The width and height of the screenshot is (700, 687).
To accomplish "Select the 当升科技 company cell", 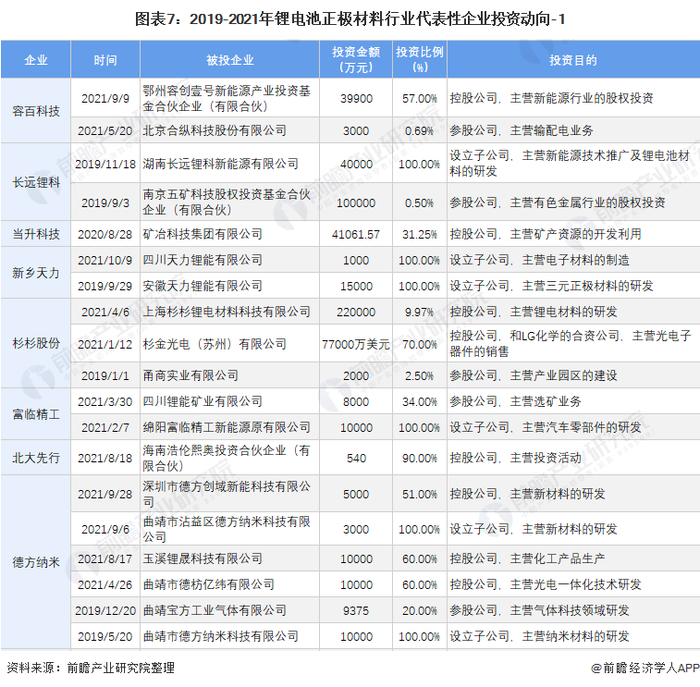I will coord(36,234).
